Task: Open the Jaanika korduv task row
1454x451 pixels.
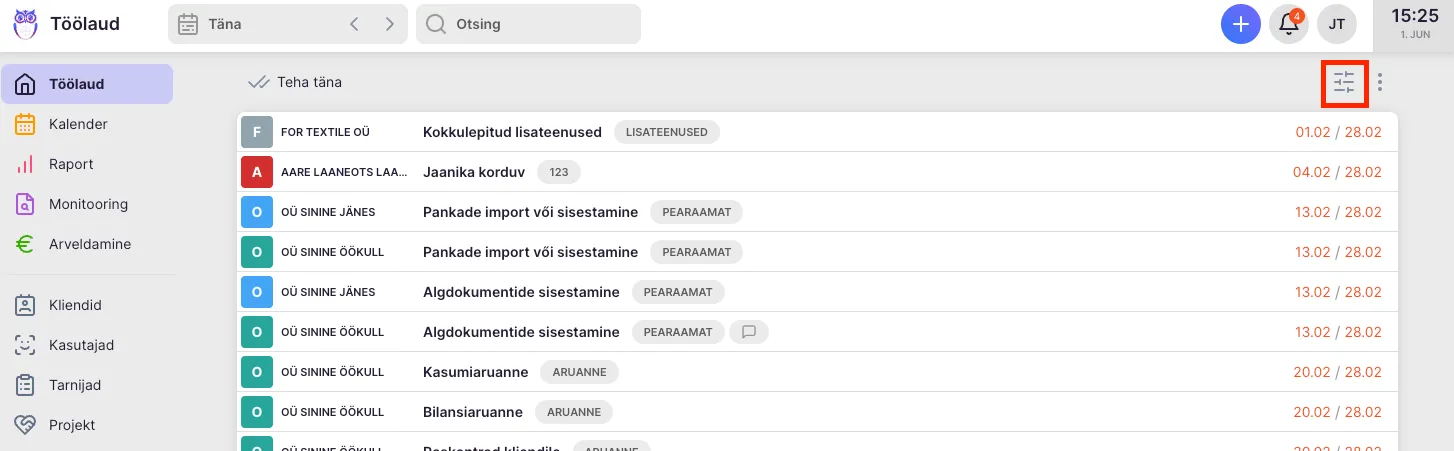Action: [x=474, y=172]
